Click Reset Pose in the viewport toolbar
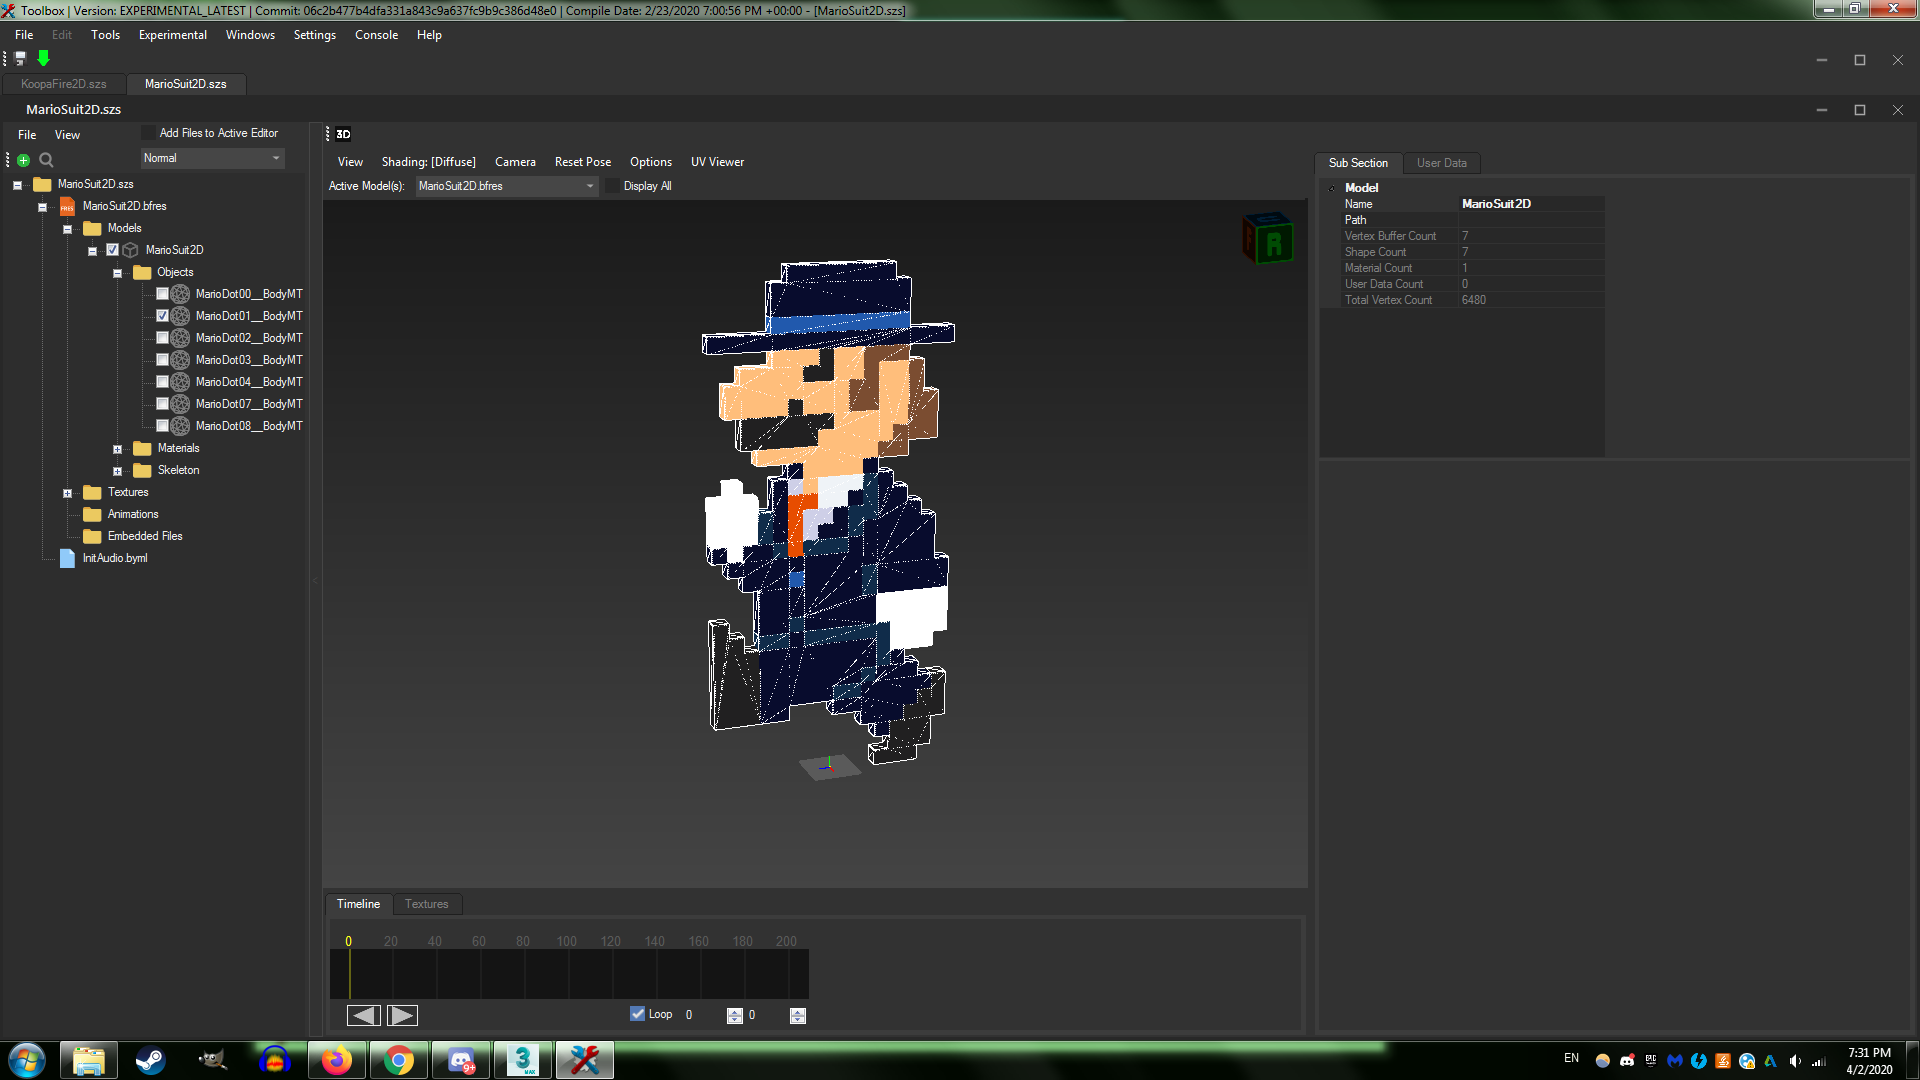 click(x=583, y=162)
